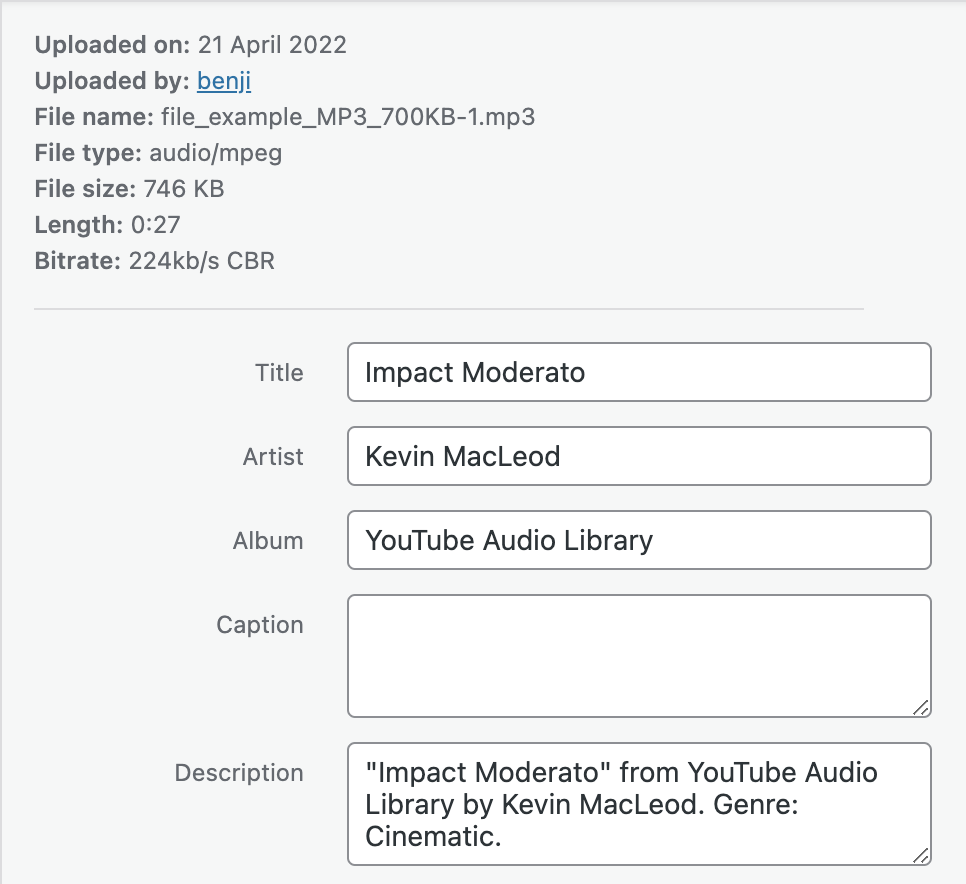Select the Album label text
This screenshot has height=884, width=966.
[268, 540]
